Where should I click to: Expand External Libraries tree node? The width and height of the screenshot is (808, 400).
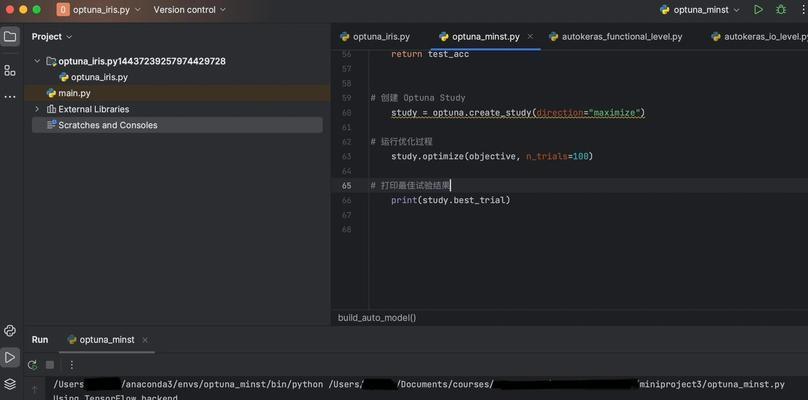point(37,109)
